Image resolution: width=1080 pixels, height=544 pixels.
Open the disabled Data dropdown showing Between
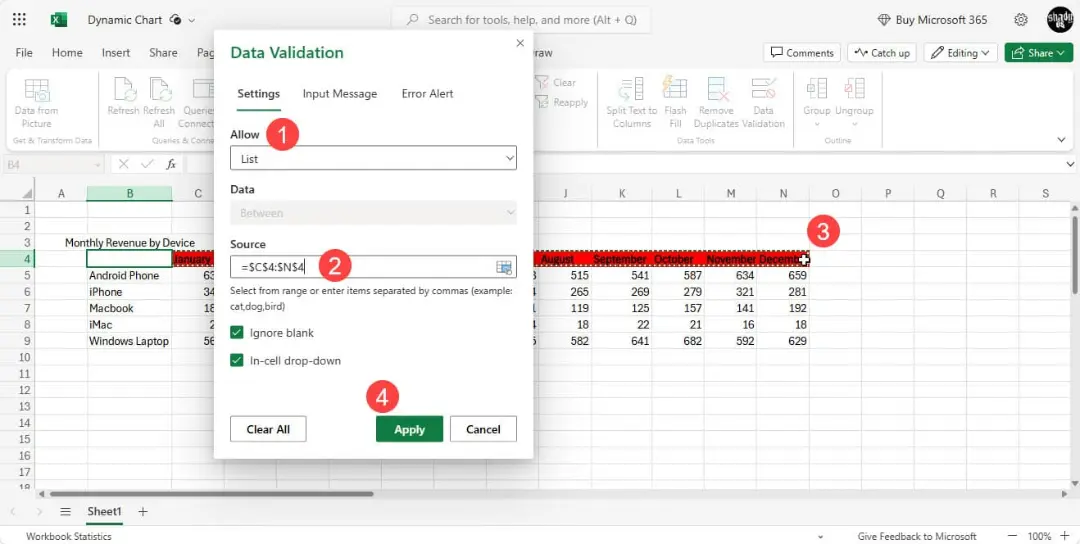click(x=373, y=213)
